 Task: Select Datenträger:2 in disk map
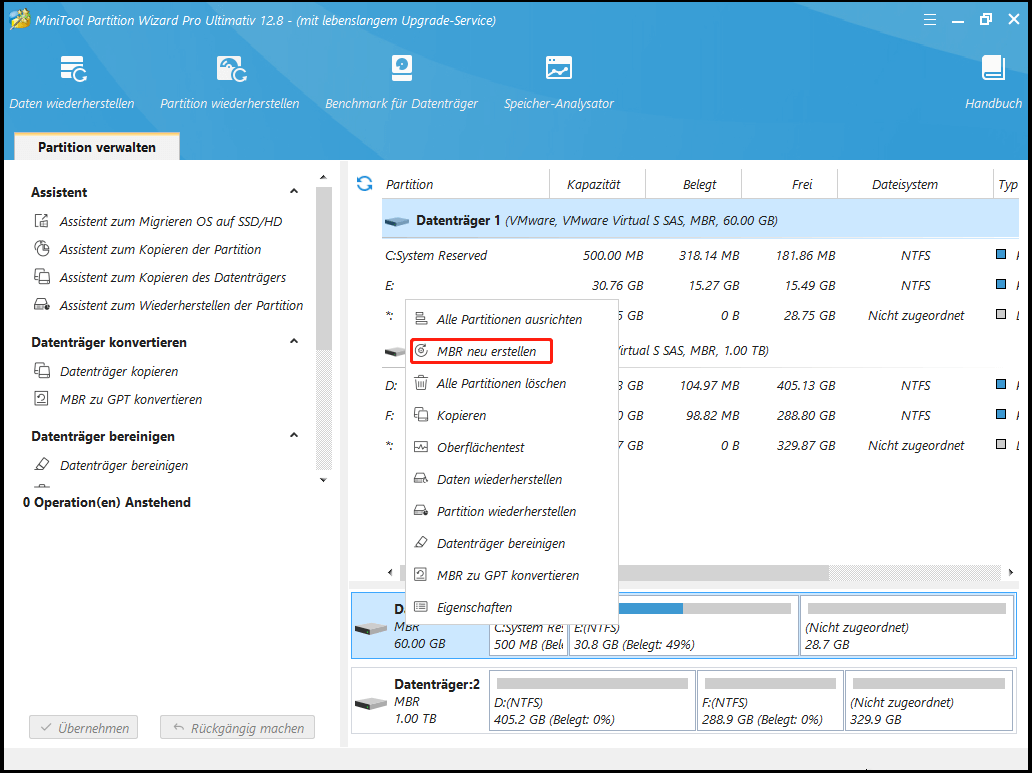click(x=420, y=701)
